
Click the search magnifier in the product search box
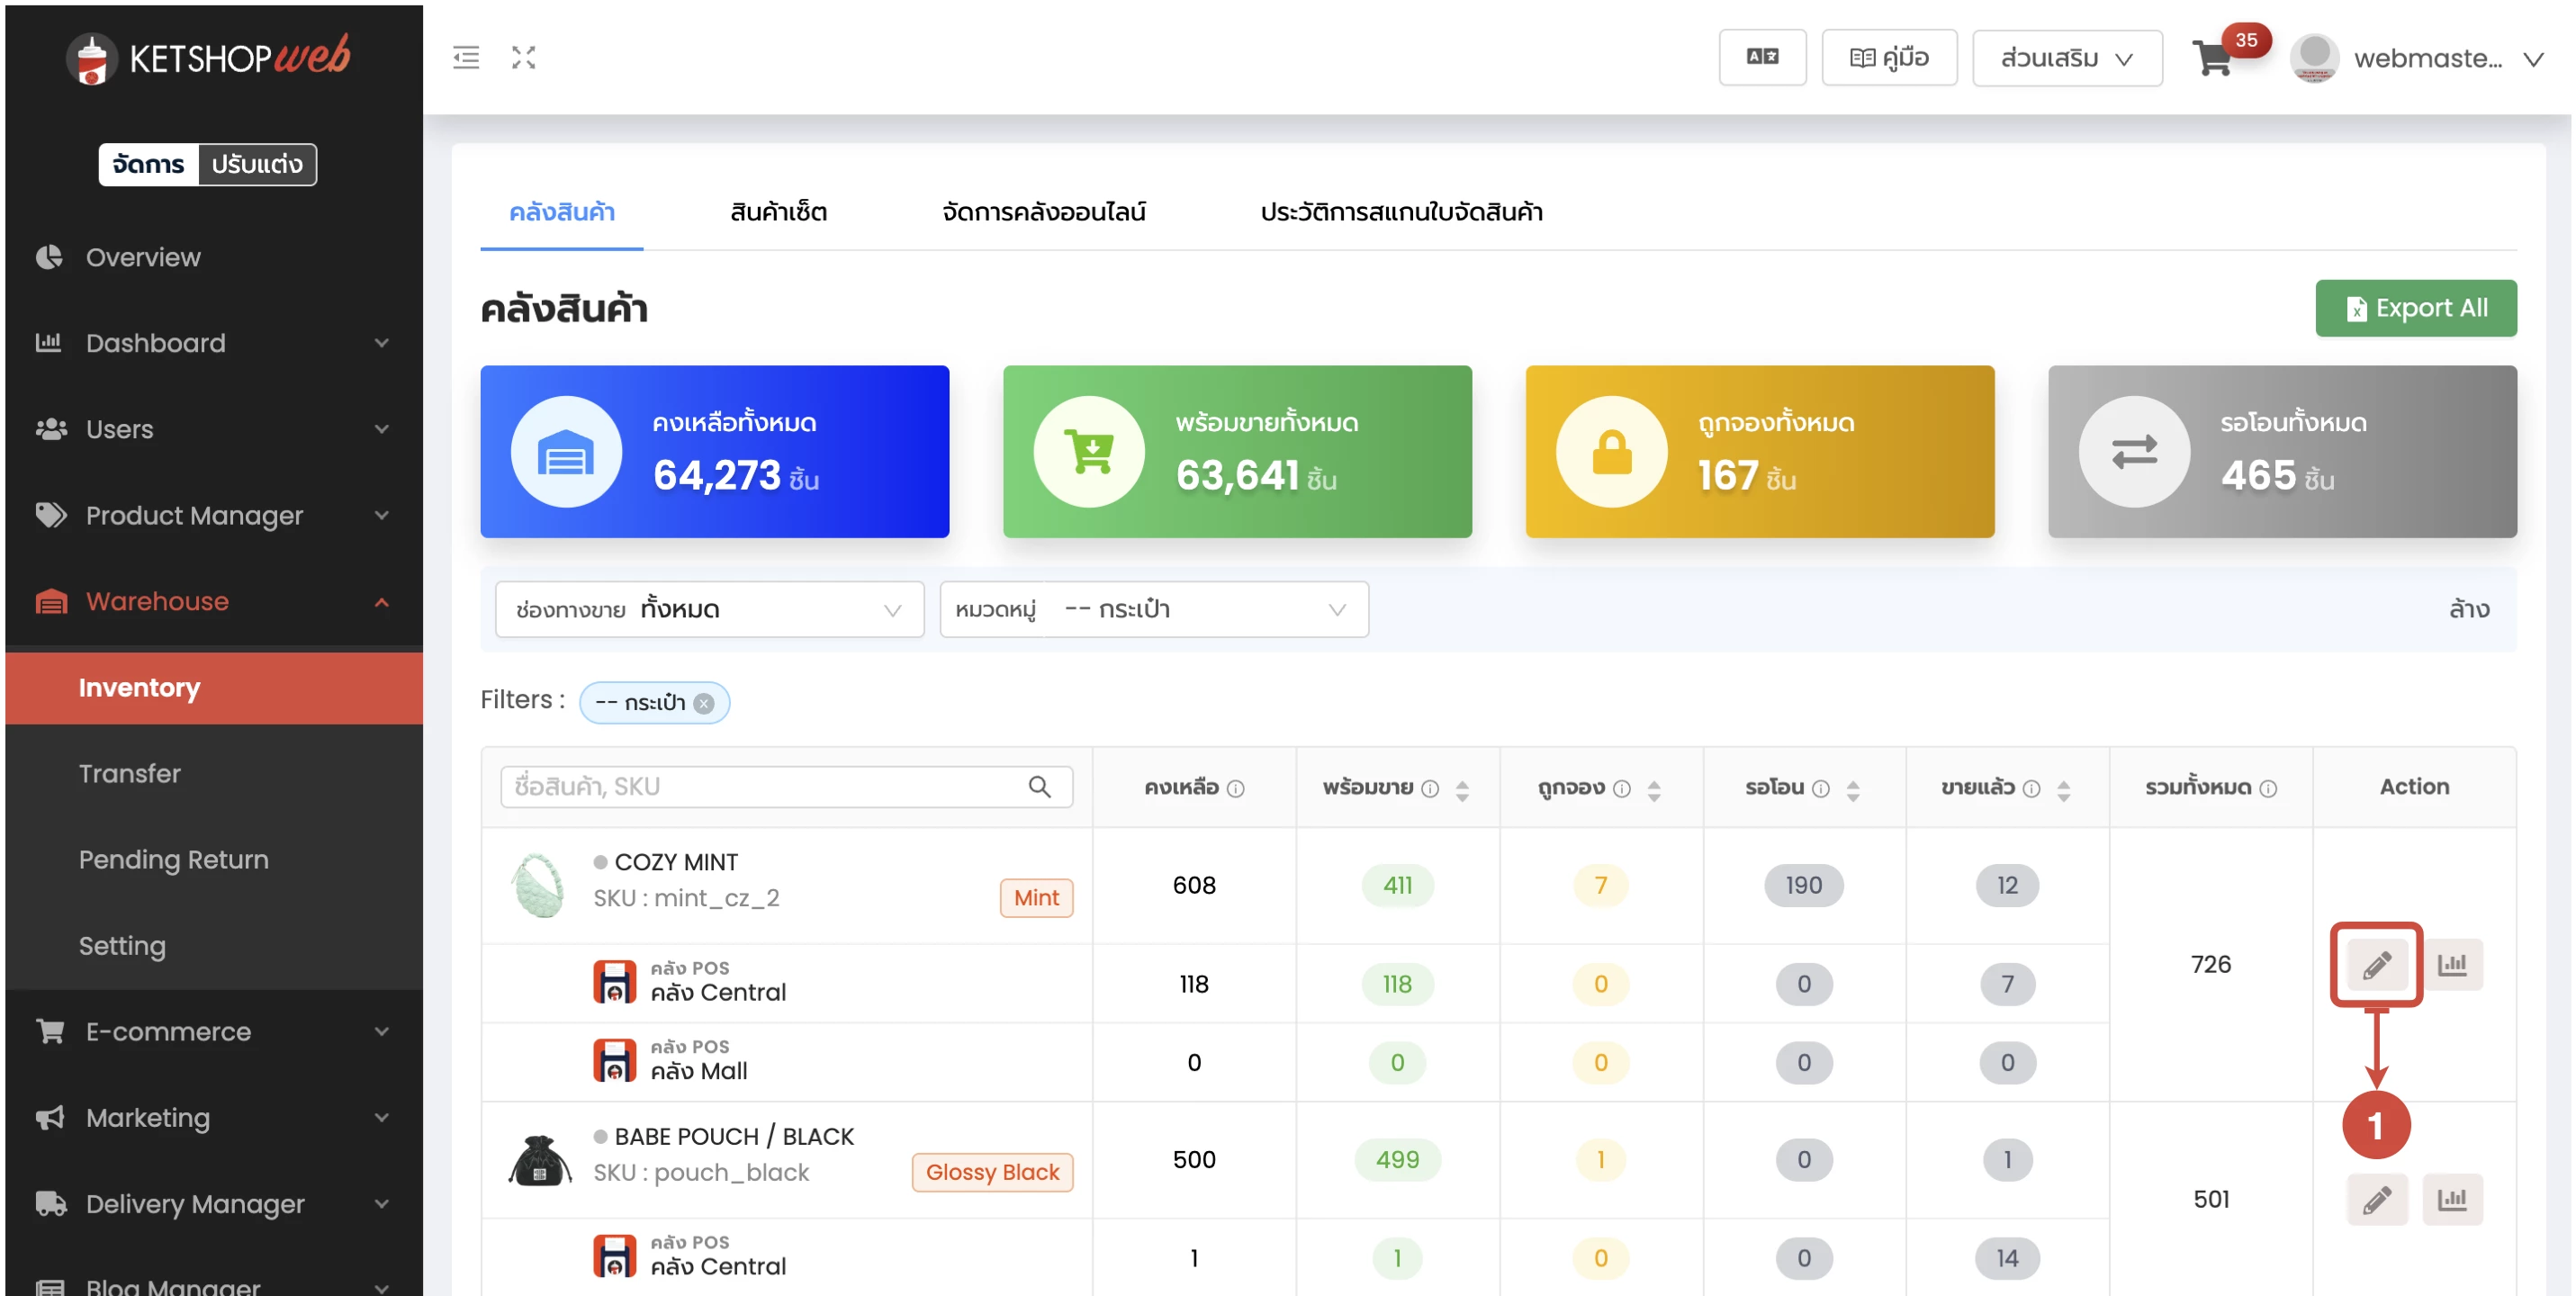(1039, 786)
